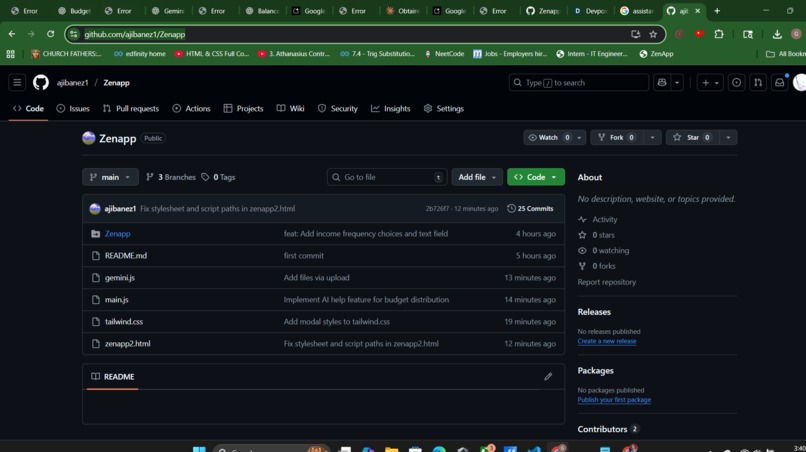
Task: Open Copilot chat icon in header
Action: pyautogui.click(x=662, y=82)
